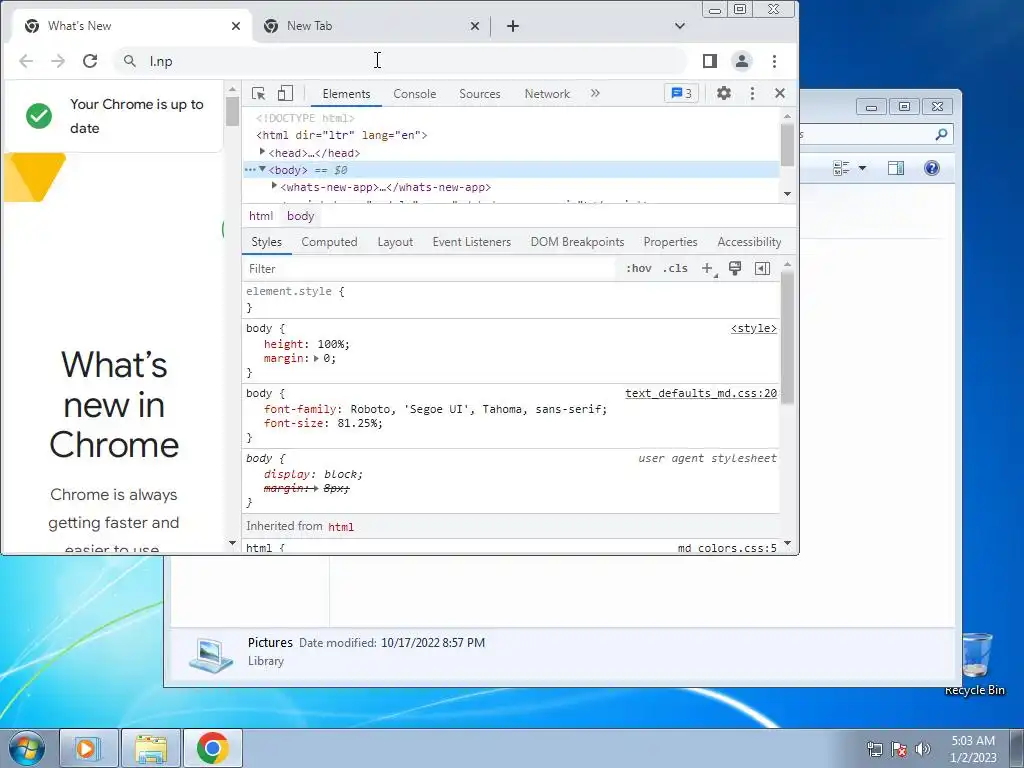The height and width of the screenshot is (768, 1024).
Task: Open the 3 issues badge
Action: click(681, 93)
